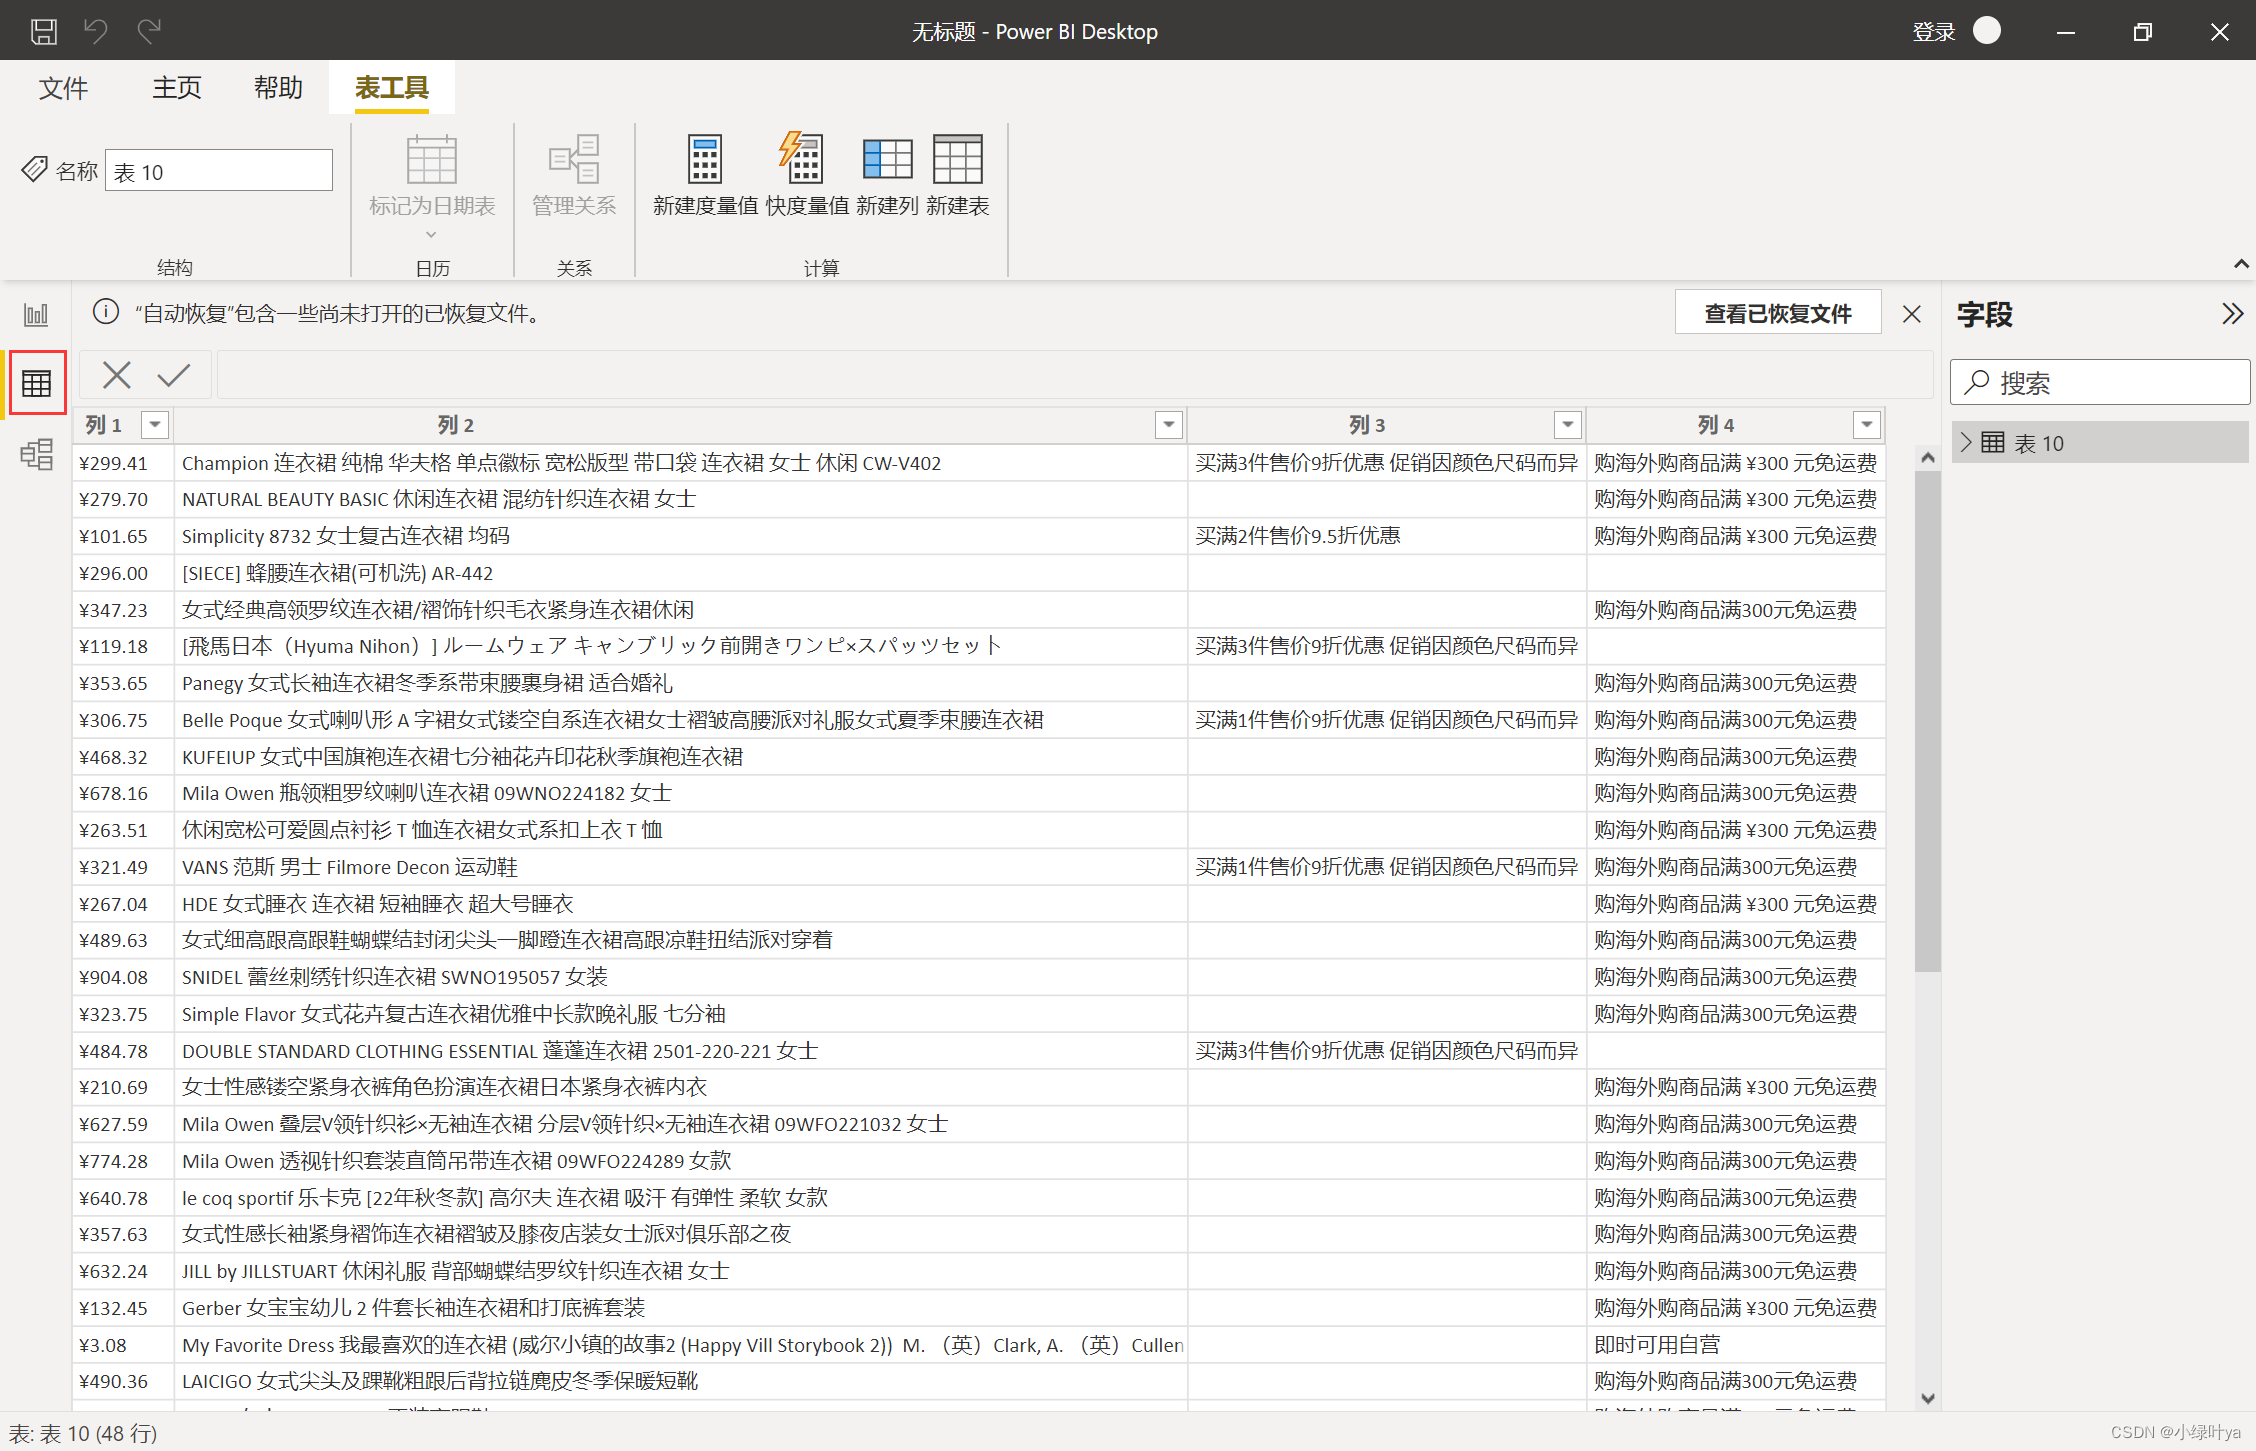Click the New Table icon
This screenshot has width=2256, height=1451.
tap(957, 160)
